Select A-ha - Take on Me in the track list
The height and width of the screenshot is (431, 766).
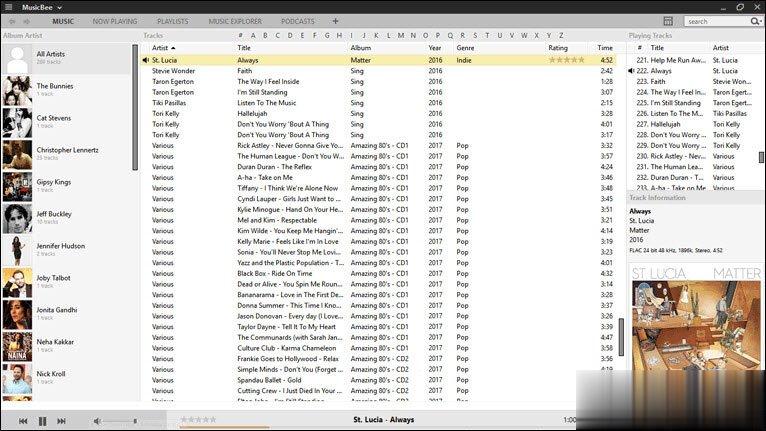coord(378,177)
